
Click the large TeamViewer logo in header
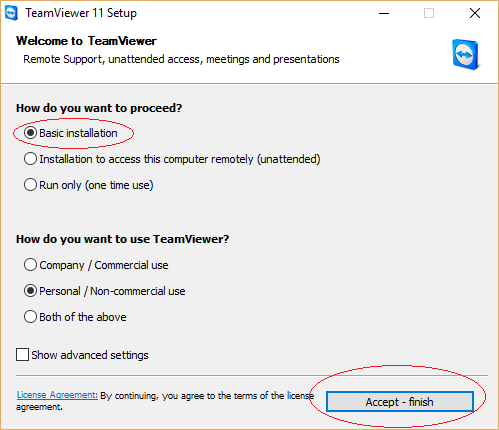tap(466, 55)
